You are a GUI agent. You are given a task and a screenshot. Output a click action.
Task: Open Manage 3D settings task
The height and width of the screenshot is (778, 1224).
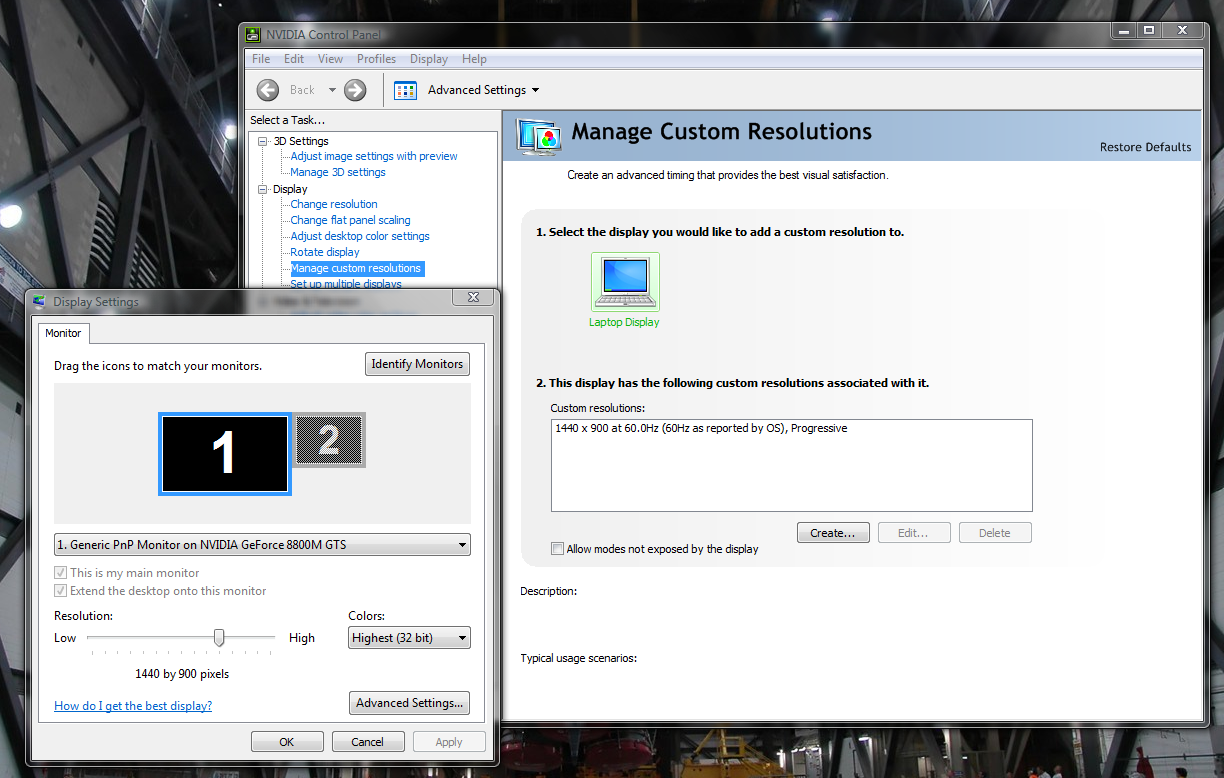click(x=338, y=172)
